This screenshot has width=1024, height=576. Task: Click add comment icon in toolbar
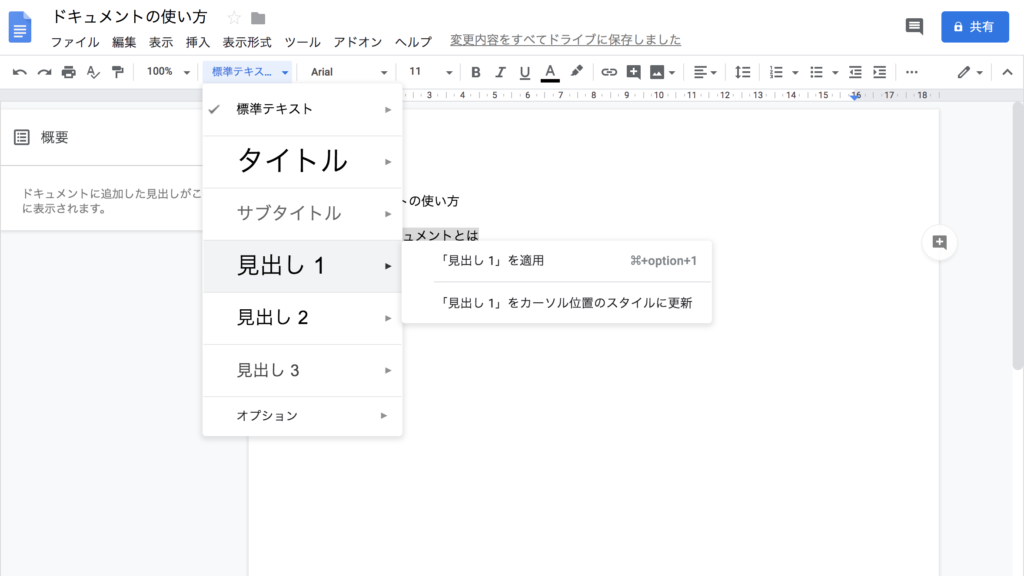[x=633, y=72]
